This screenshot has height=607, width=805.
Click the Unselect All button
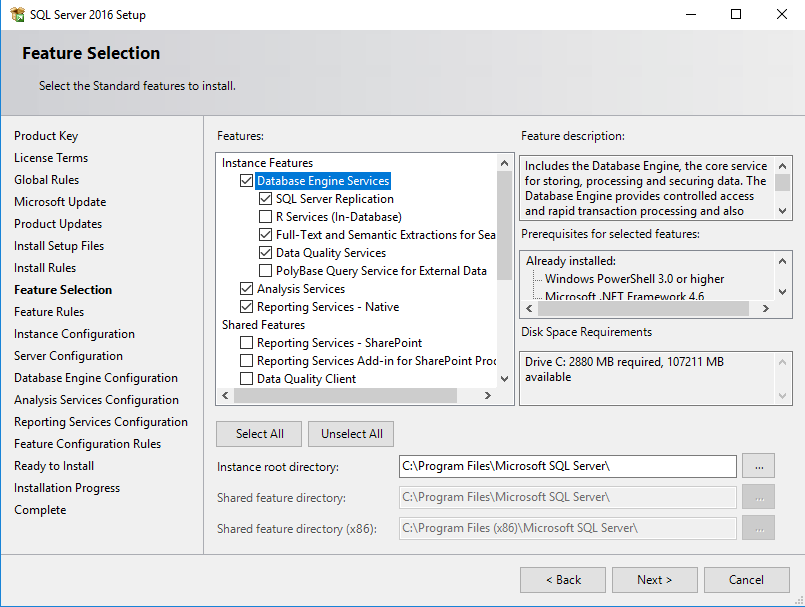click(351, 434)
